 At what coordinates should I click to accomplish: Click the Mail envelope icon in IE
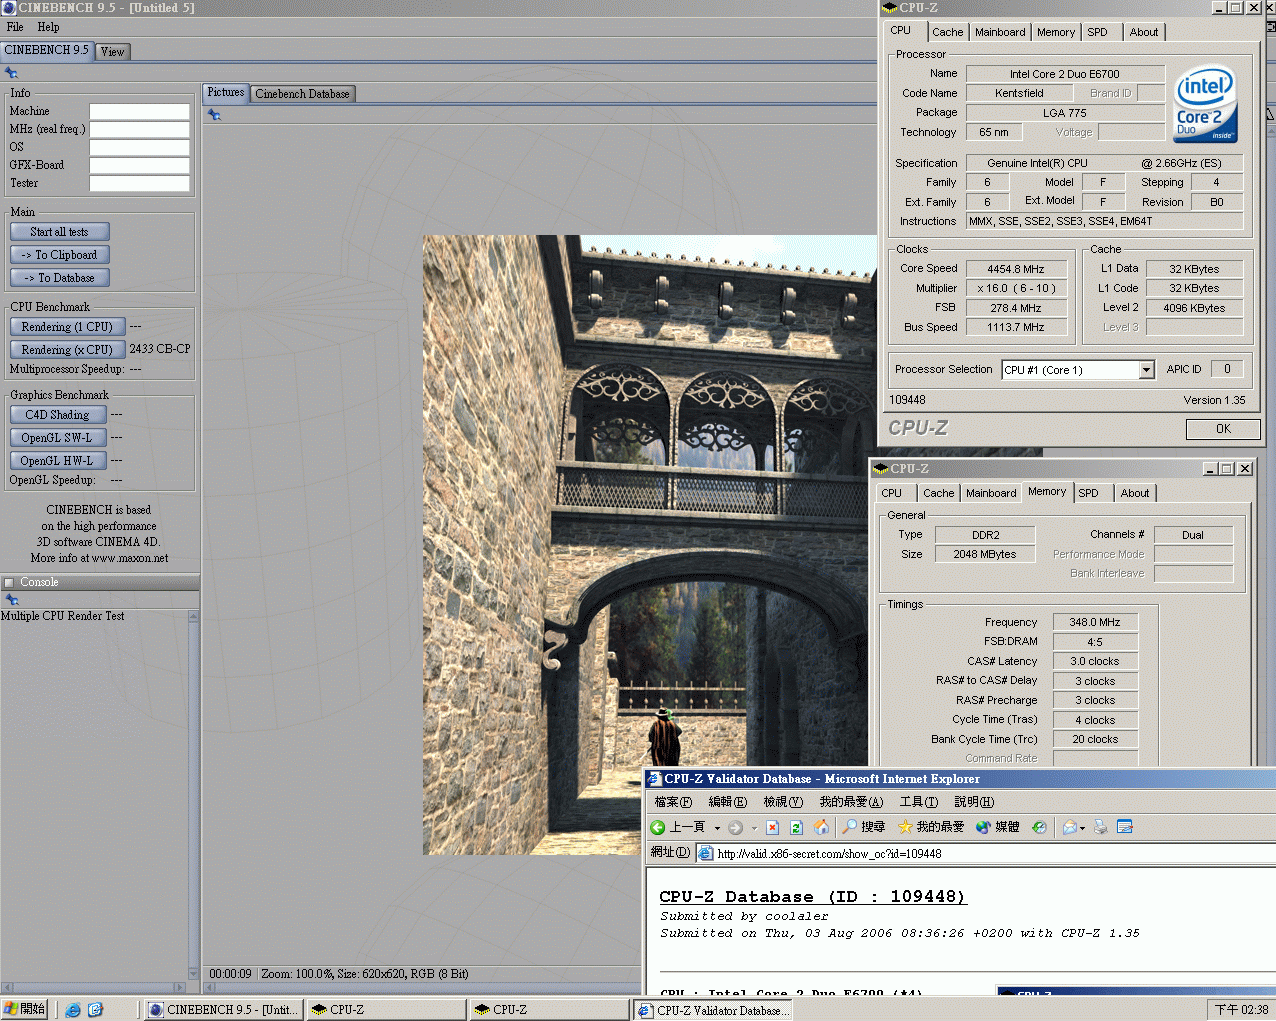coord(1069,827)
